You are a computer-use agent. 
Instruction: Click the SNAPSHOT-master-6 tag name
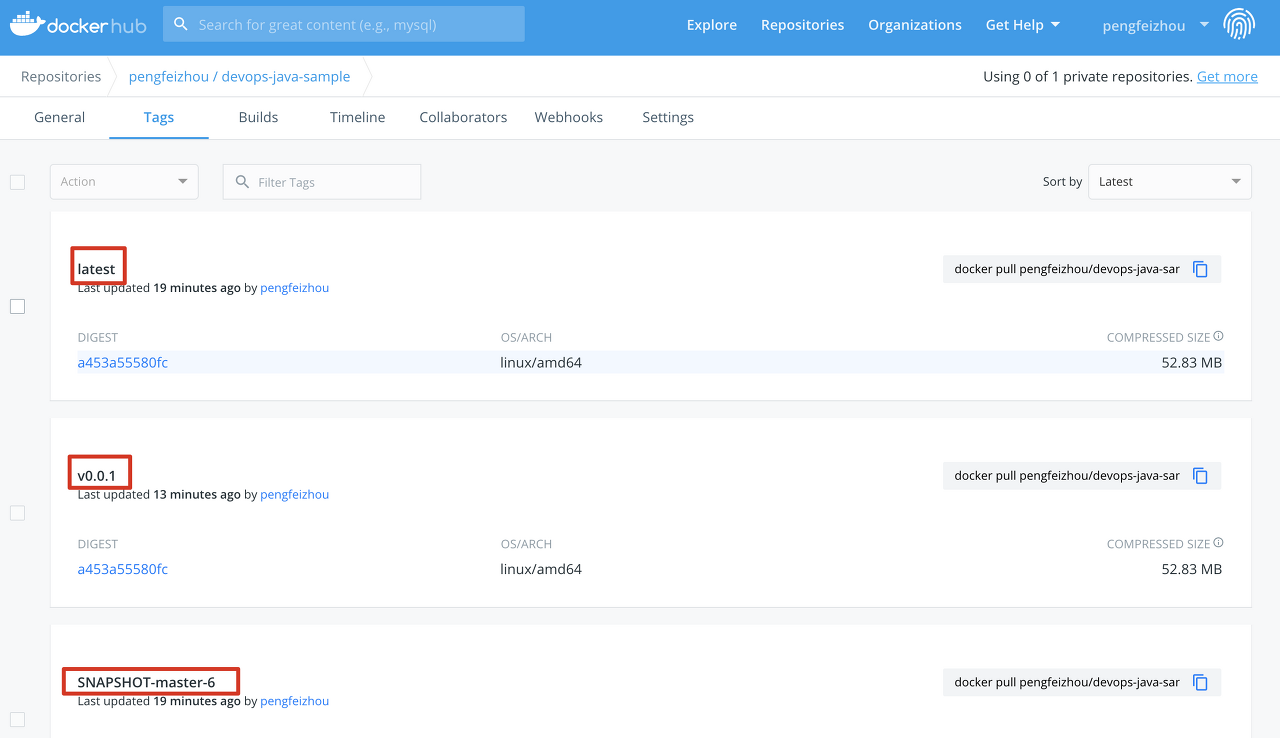click(146, 683)
